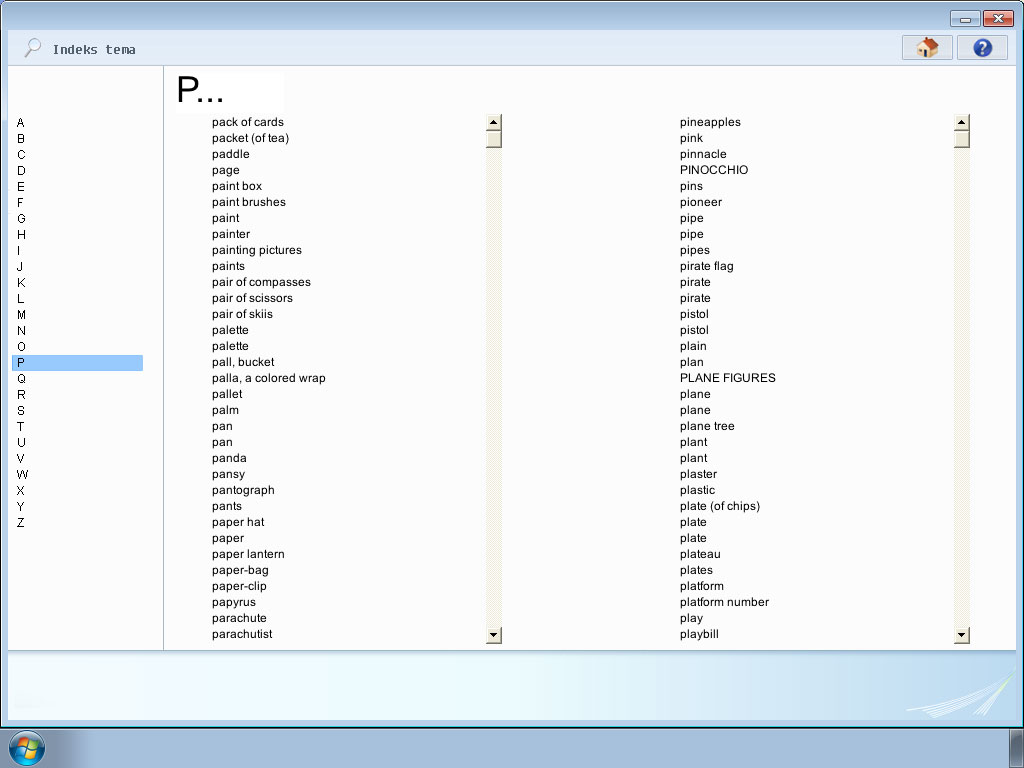The width and height of the screenshot is (1024, 768).
Task: Open the 'playbill' entry
Action: coord(699,634)
